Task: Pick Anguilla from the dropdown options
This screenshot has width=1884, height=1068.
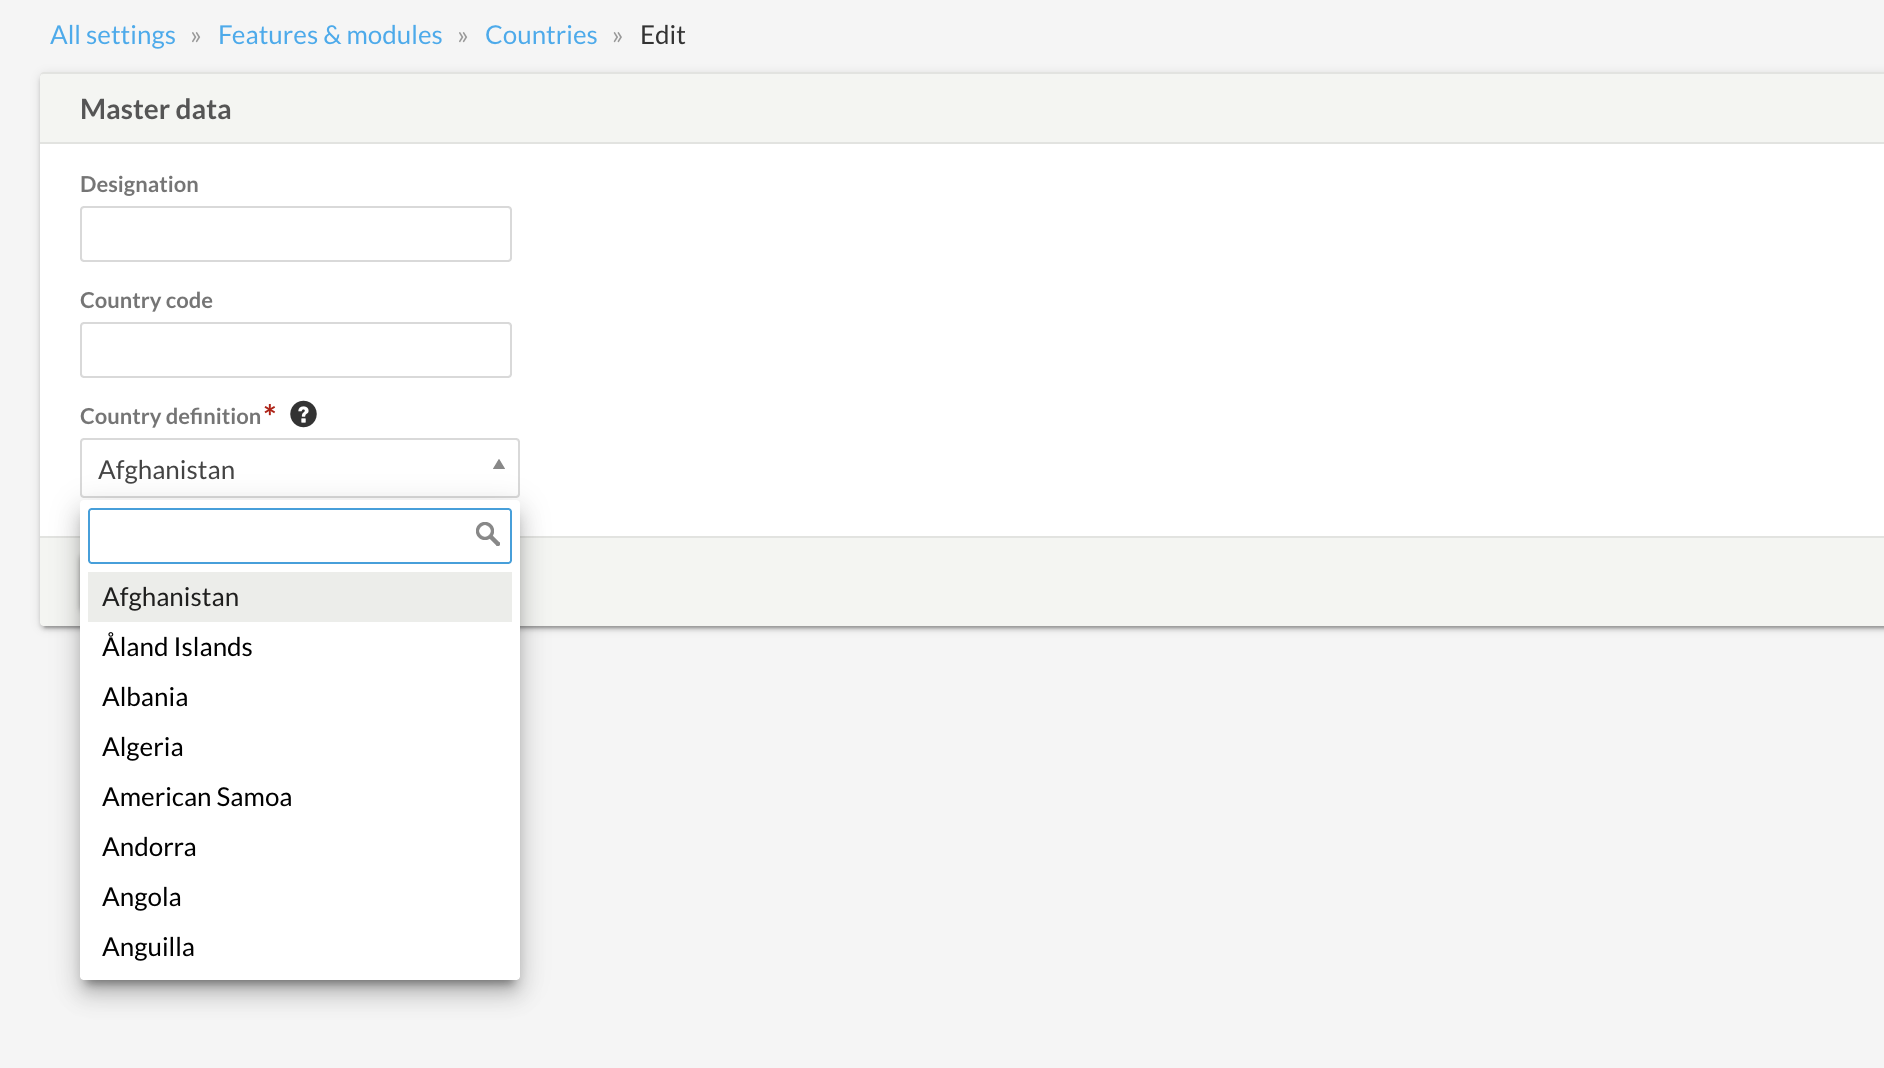Action: [x=300, y=947]
